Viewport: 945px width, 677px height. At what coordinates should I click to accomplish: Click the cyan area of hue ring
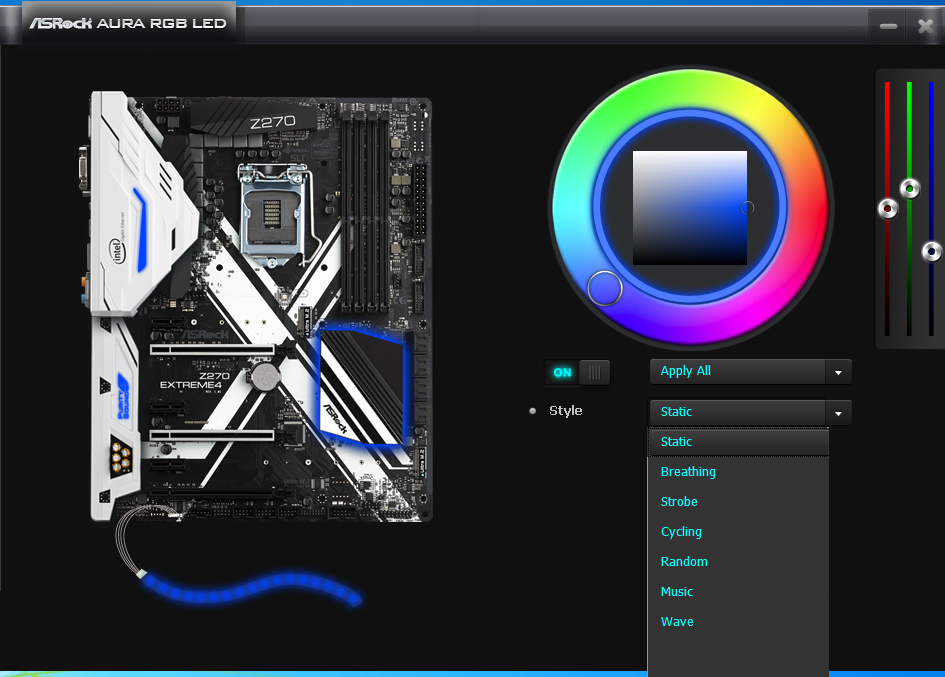point(574,208)
